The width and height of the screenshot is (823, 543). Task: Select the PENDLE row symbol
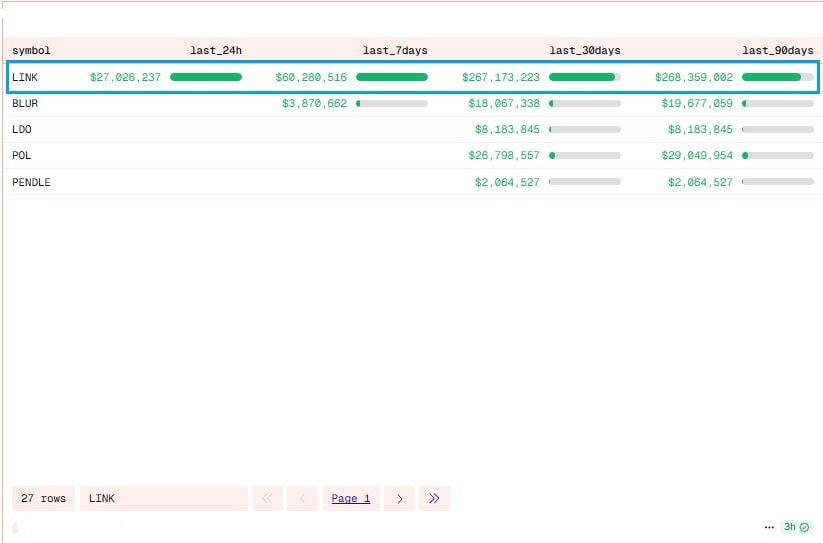point(31,182)
